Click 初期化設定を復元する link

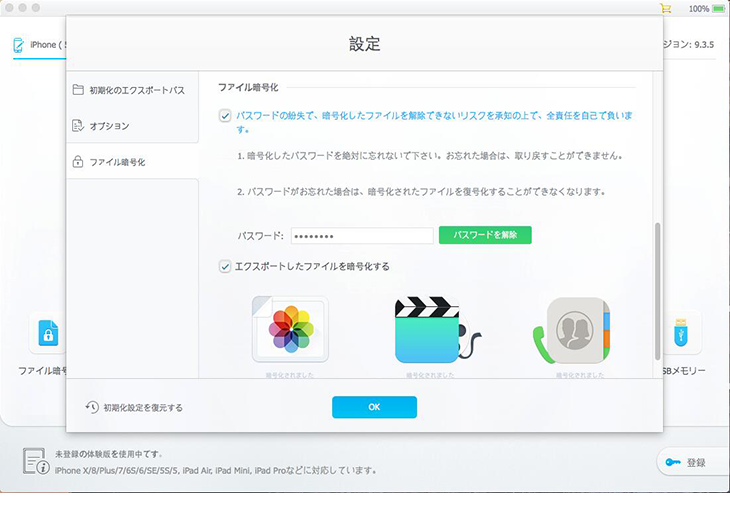click(143, 408)
